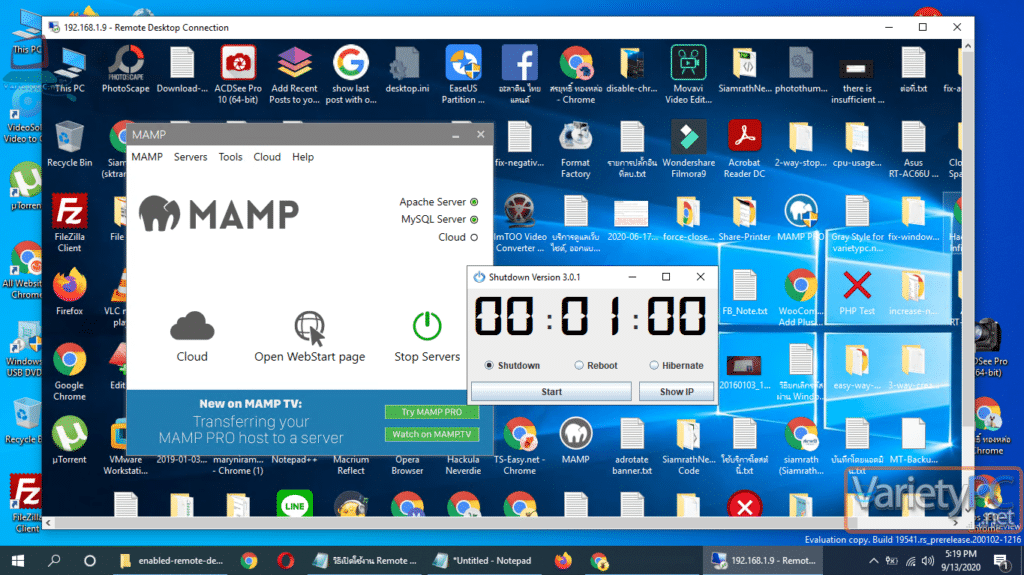Click Stop Servers power icon

click(x=427, y=326)
